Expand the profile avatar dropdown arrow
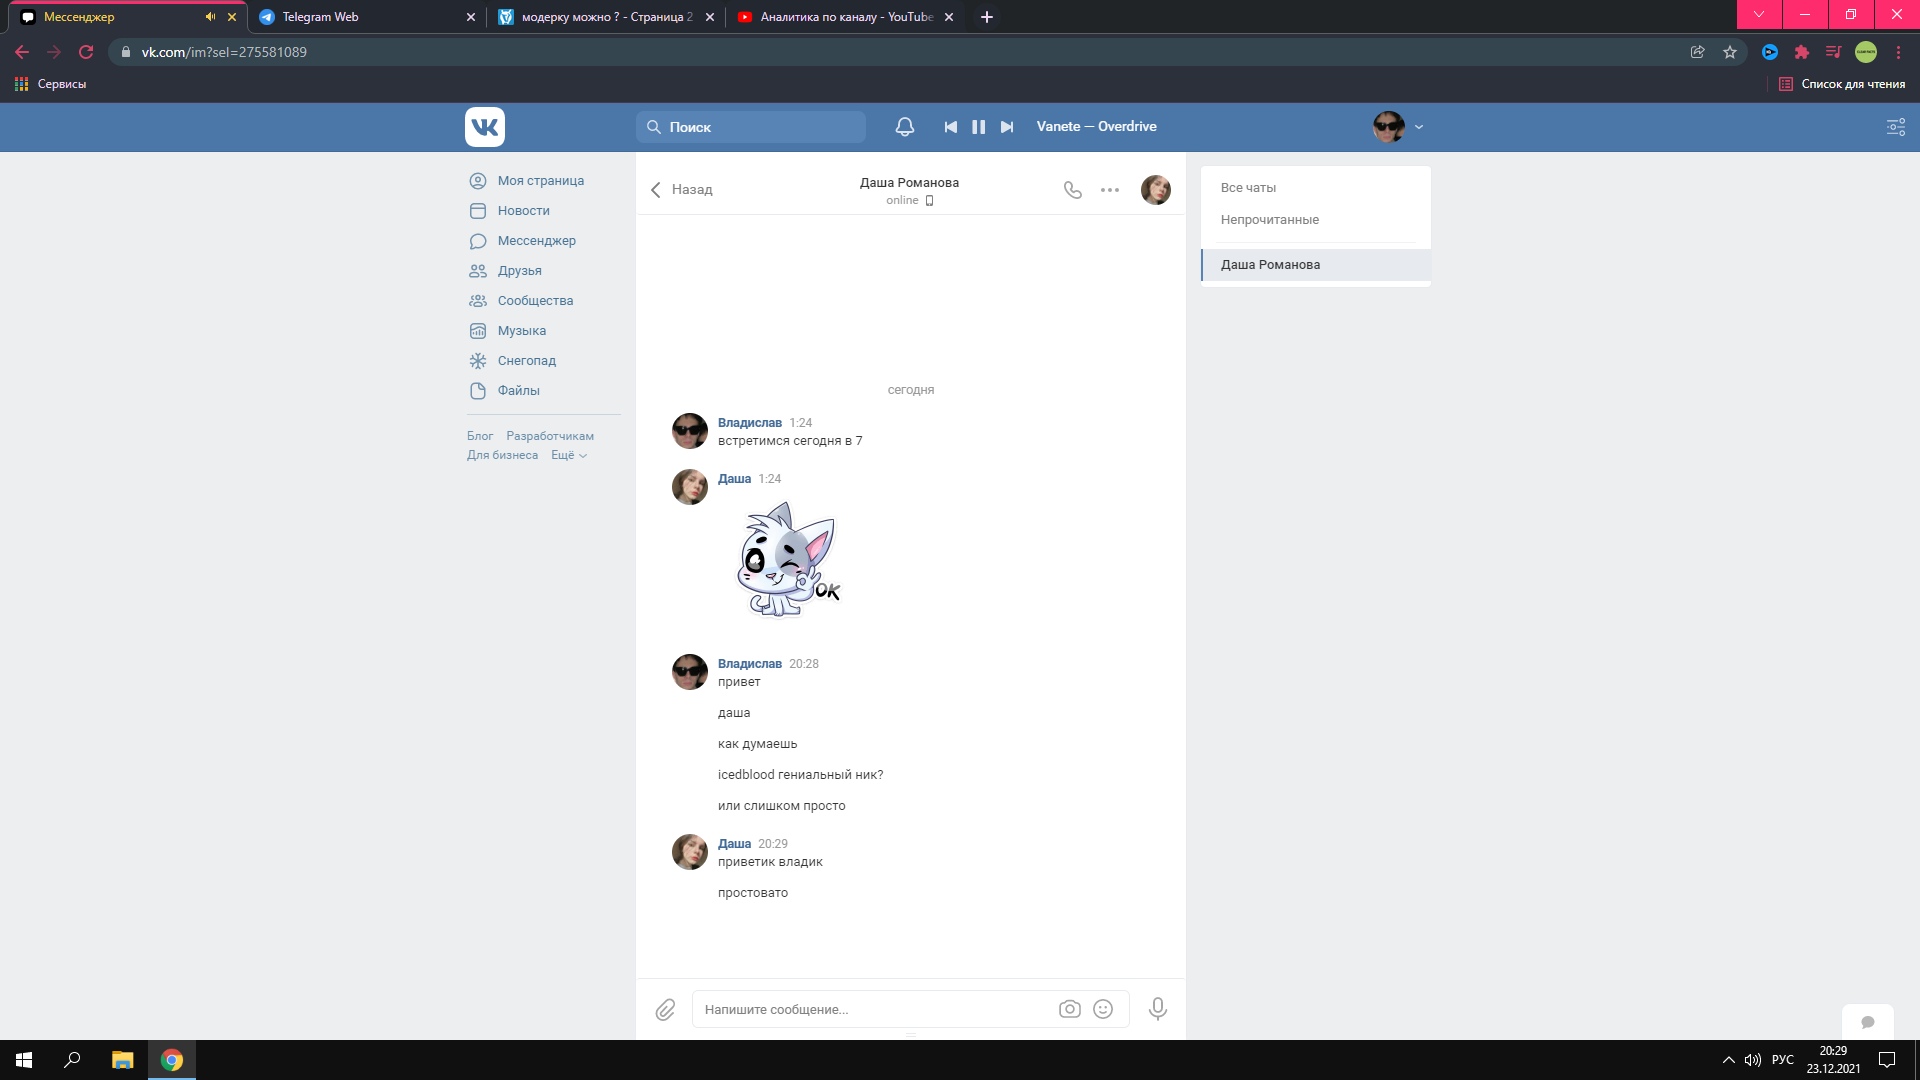 click(1418, 127)
